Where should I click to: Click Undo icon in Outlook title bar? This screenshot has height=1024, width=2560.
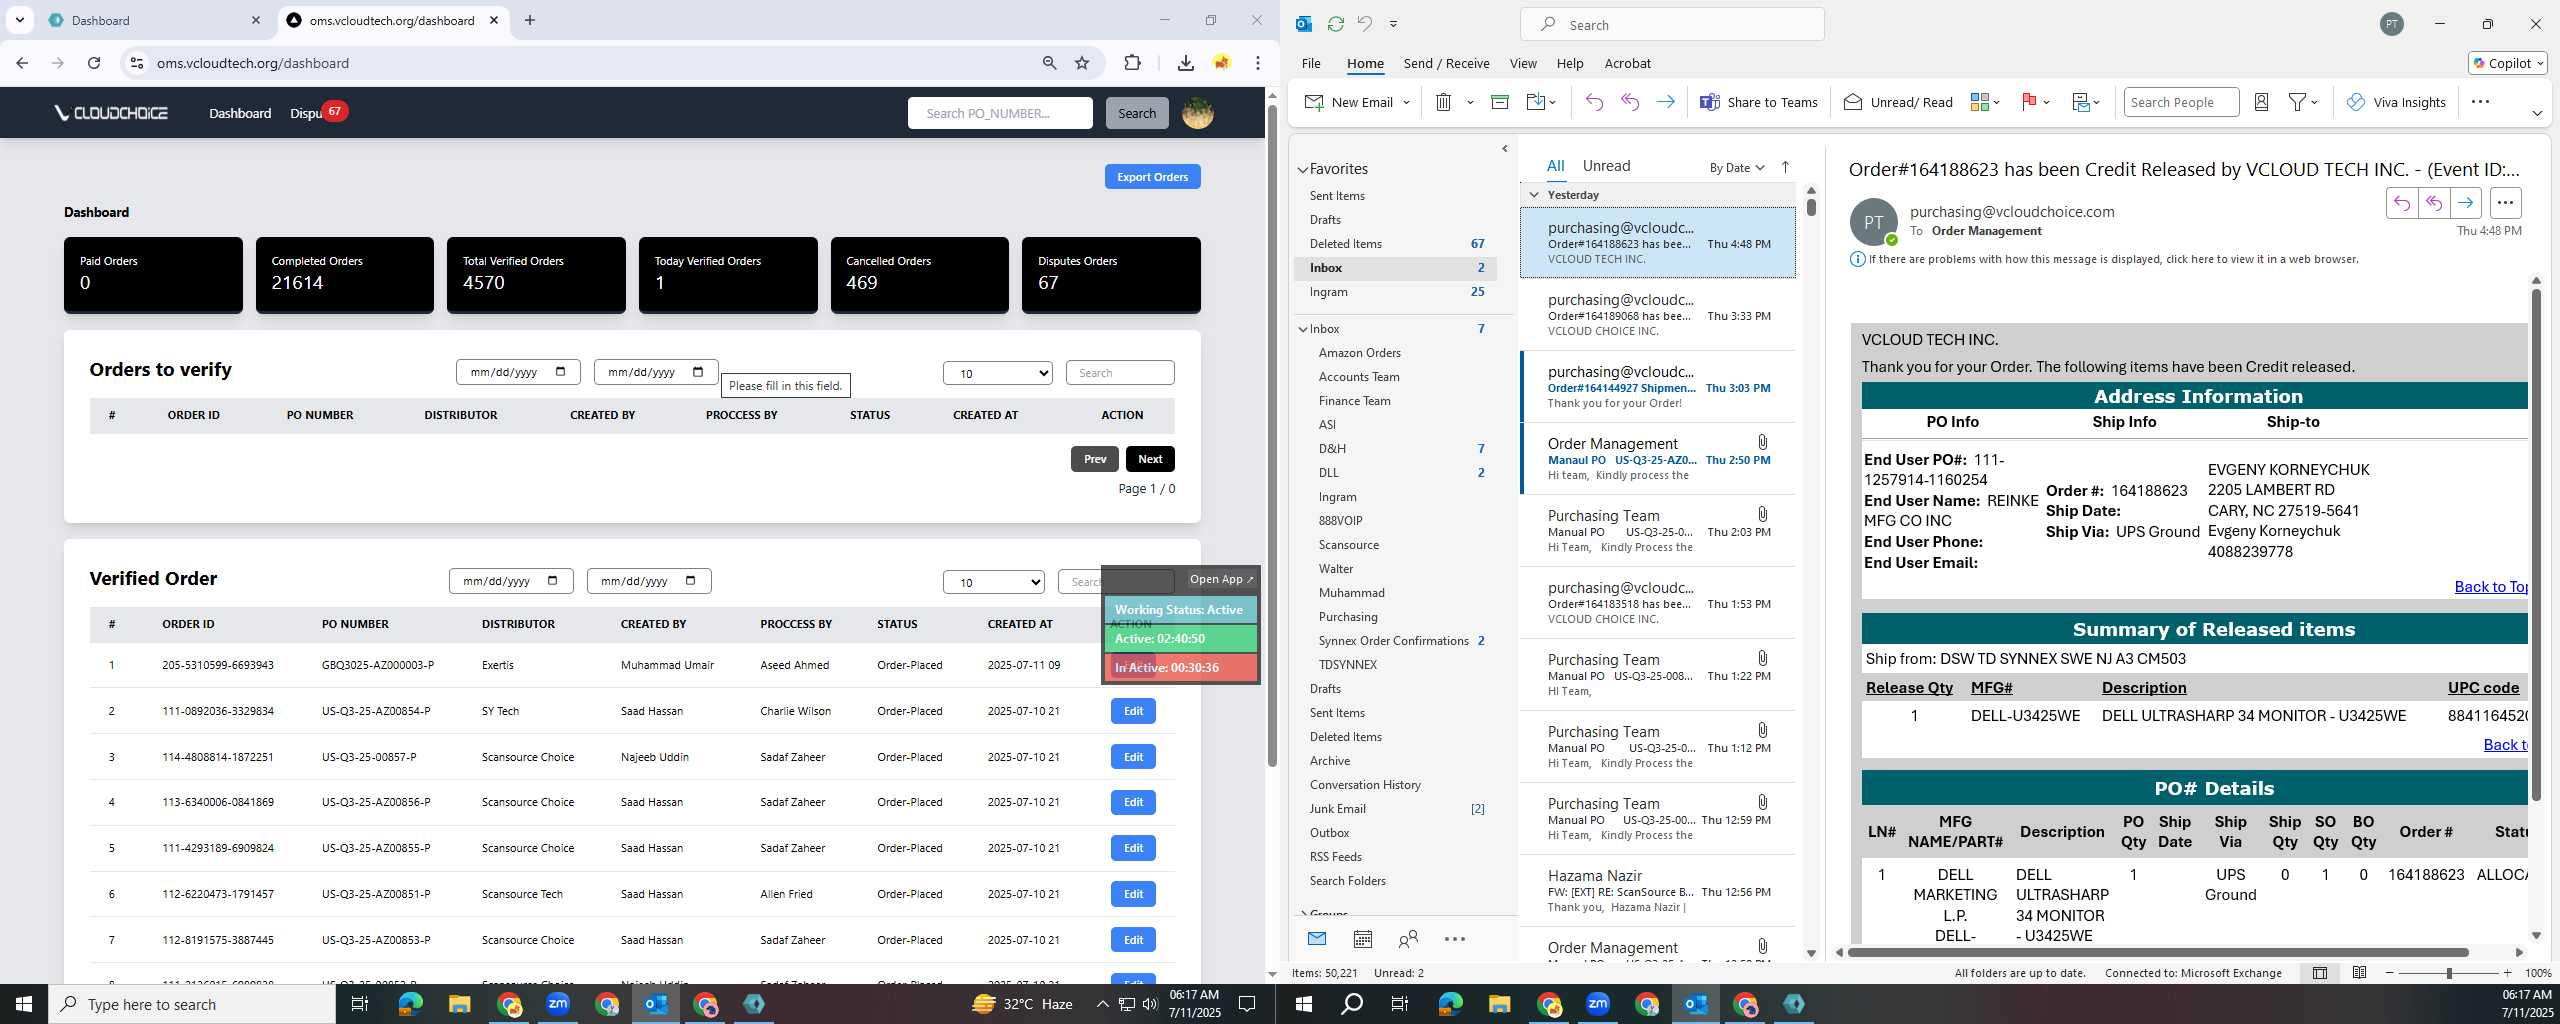1364,24
